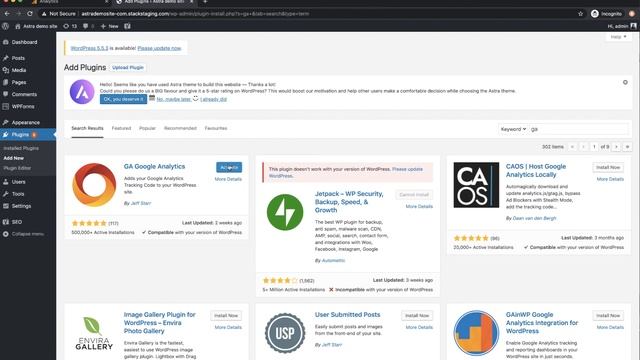Visit Astra demo site from the admin bar
This screenshot has height=360, width=640.
tap(36, 26)
